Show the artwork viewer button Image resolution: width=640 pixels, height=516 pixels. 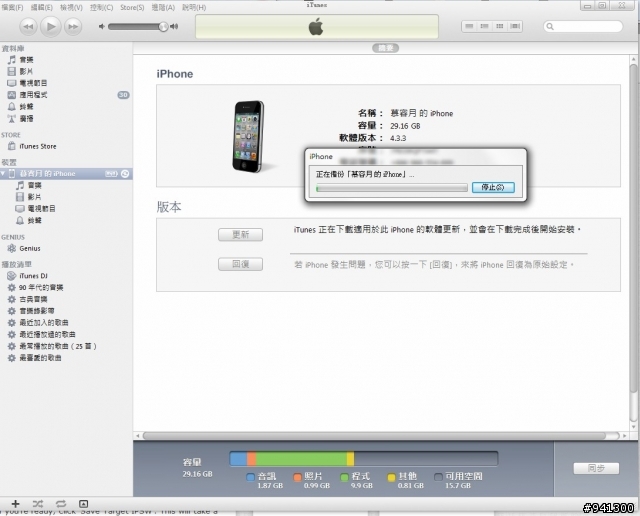pyautogui.click(x=83, y=504)
